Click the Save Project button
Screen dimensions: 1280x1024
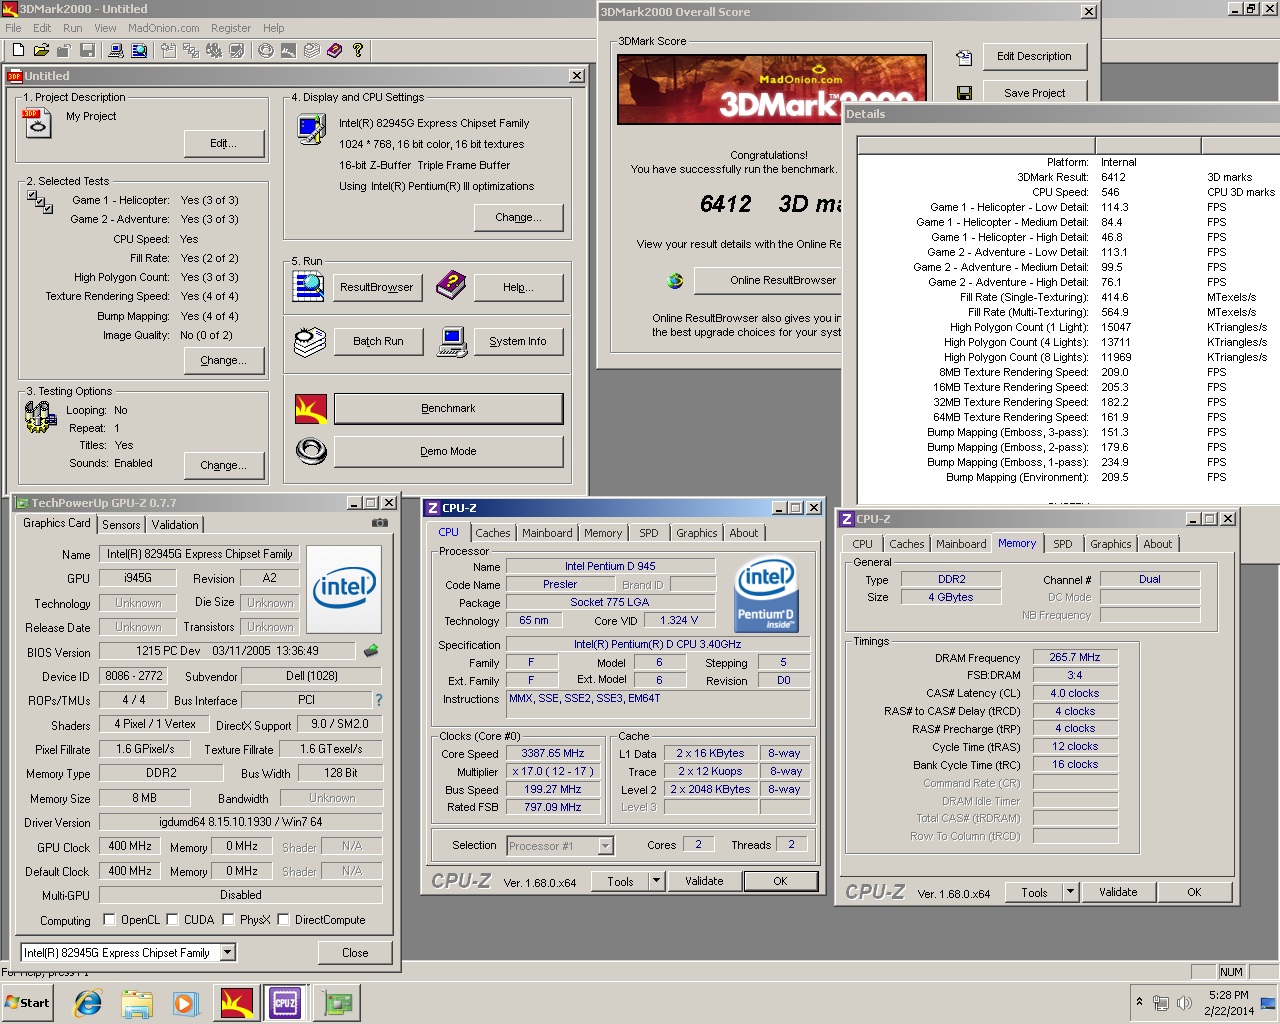(1034, 93)
